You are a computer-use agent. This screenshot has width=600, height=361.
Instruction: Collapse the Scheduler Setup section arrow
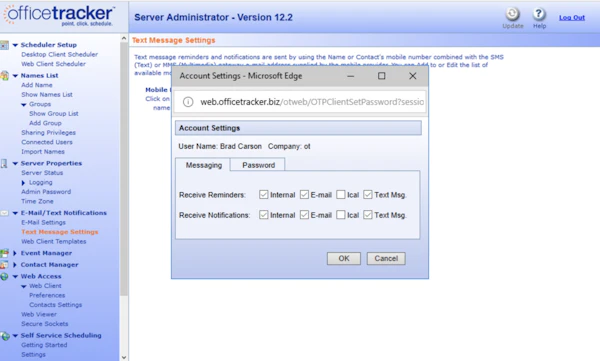[x=15, y=45]
